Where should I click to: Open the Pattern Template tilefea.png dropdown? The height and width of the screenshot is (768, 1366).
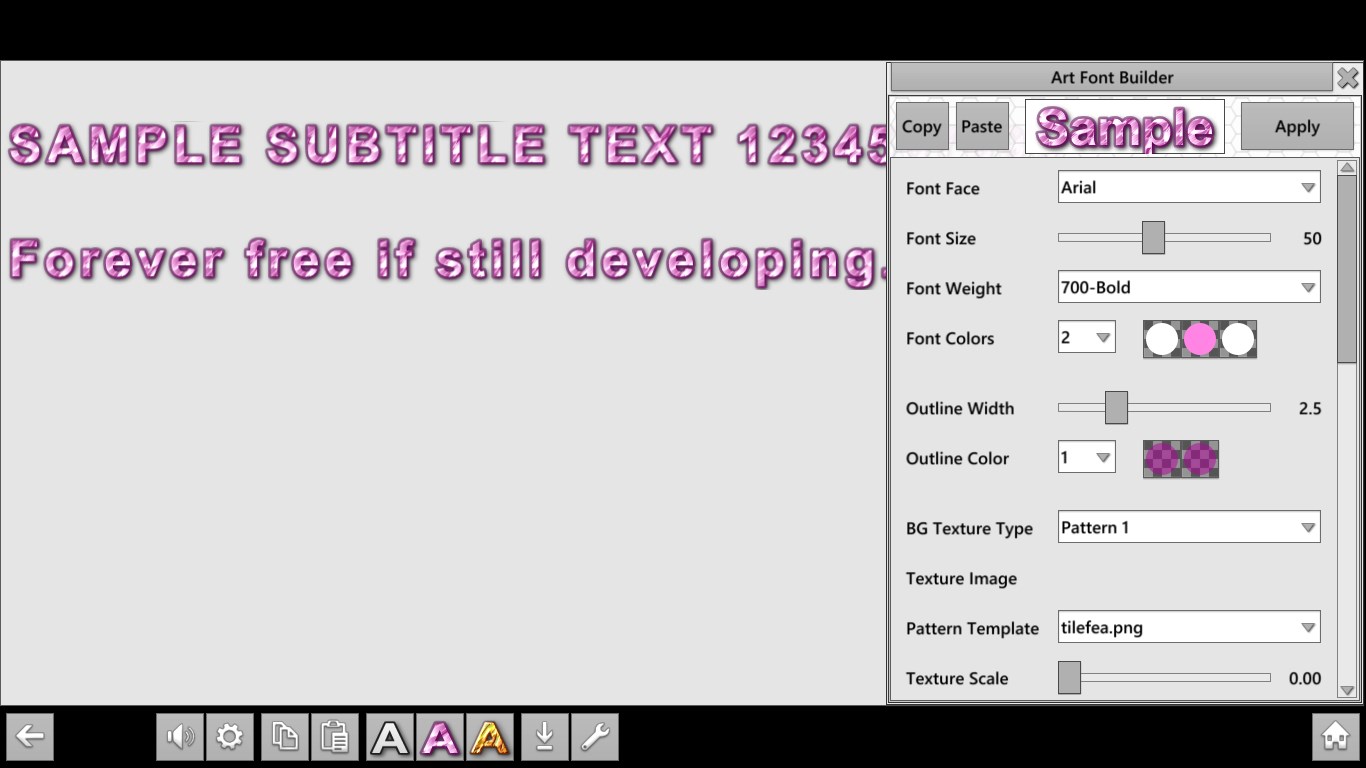click(x=1189, y=627)
